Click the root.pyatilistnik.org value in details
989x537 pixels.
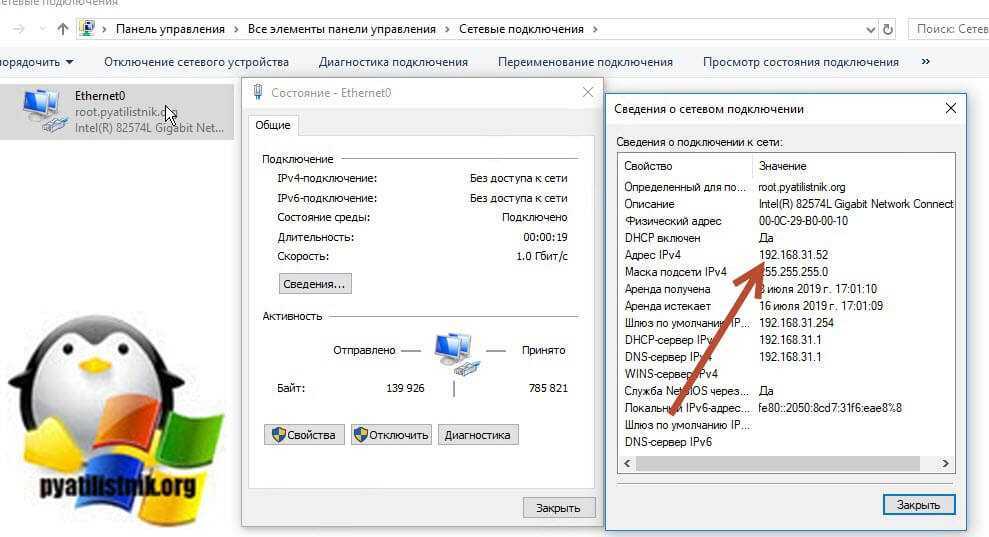pos(802,187)
